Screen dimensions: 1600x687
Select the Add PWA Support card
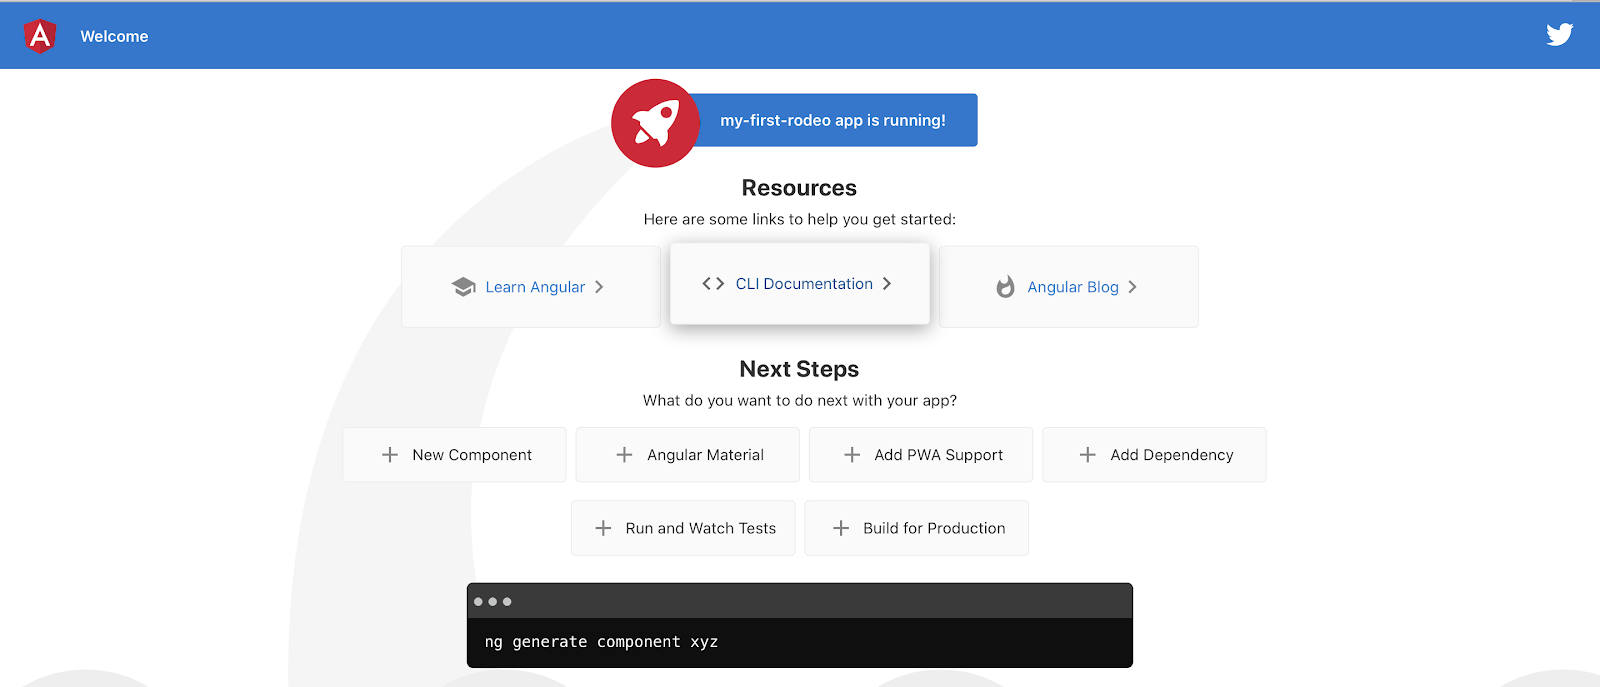coord(921,455)
